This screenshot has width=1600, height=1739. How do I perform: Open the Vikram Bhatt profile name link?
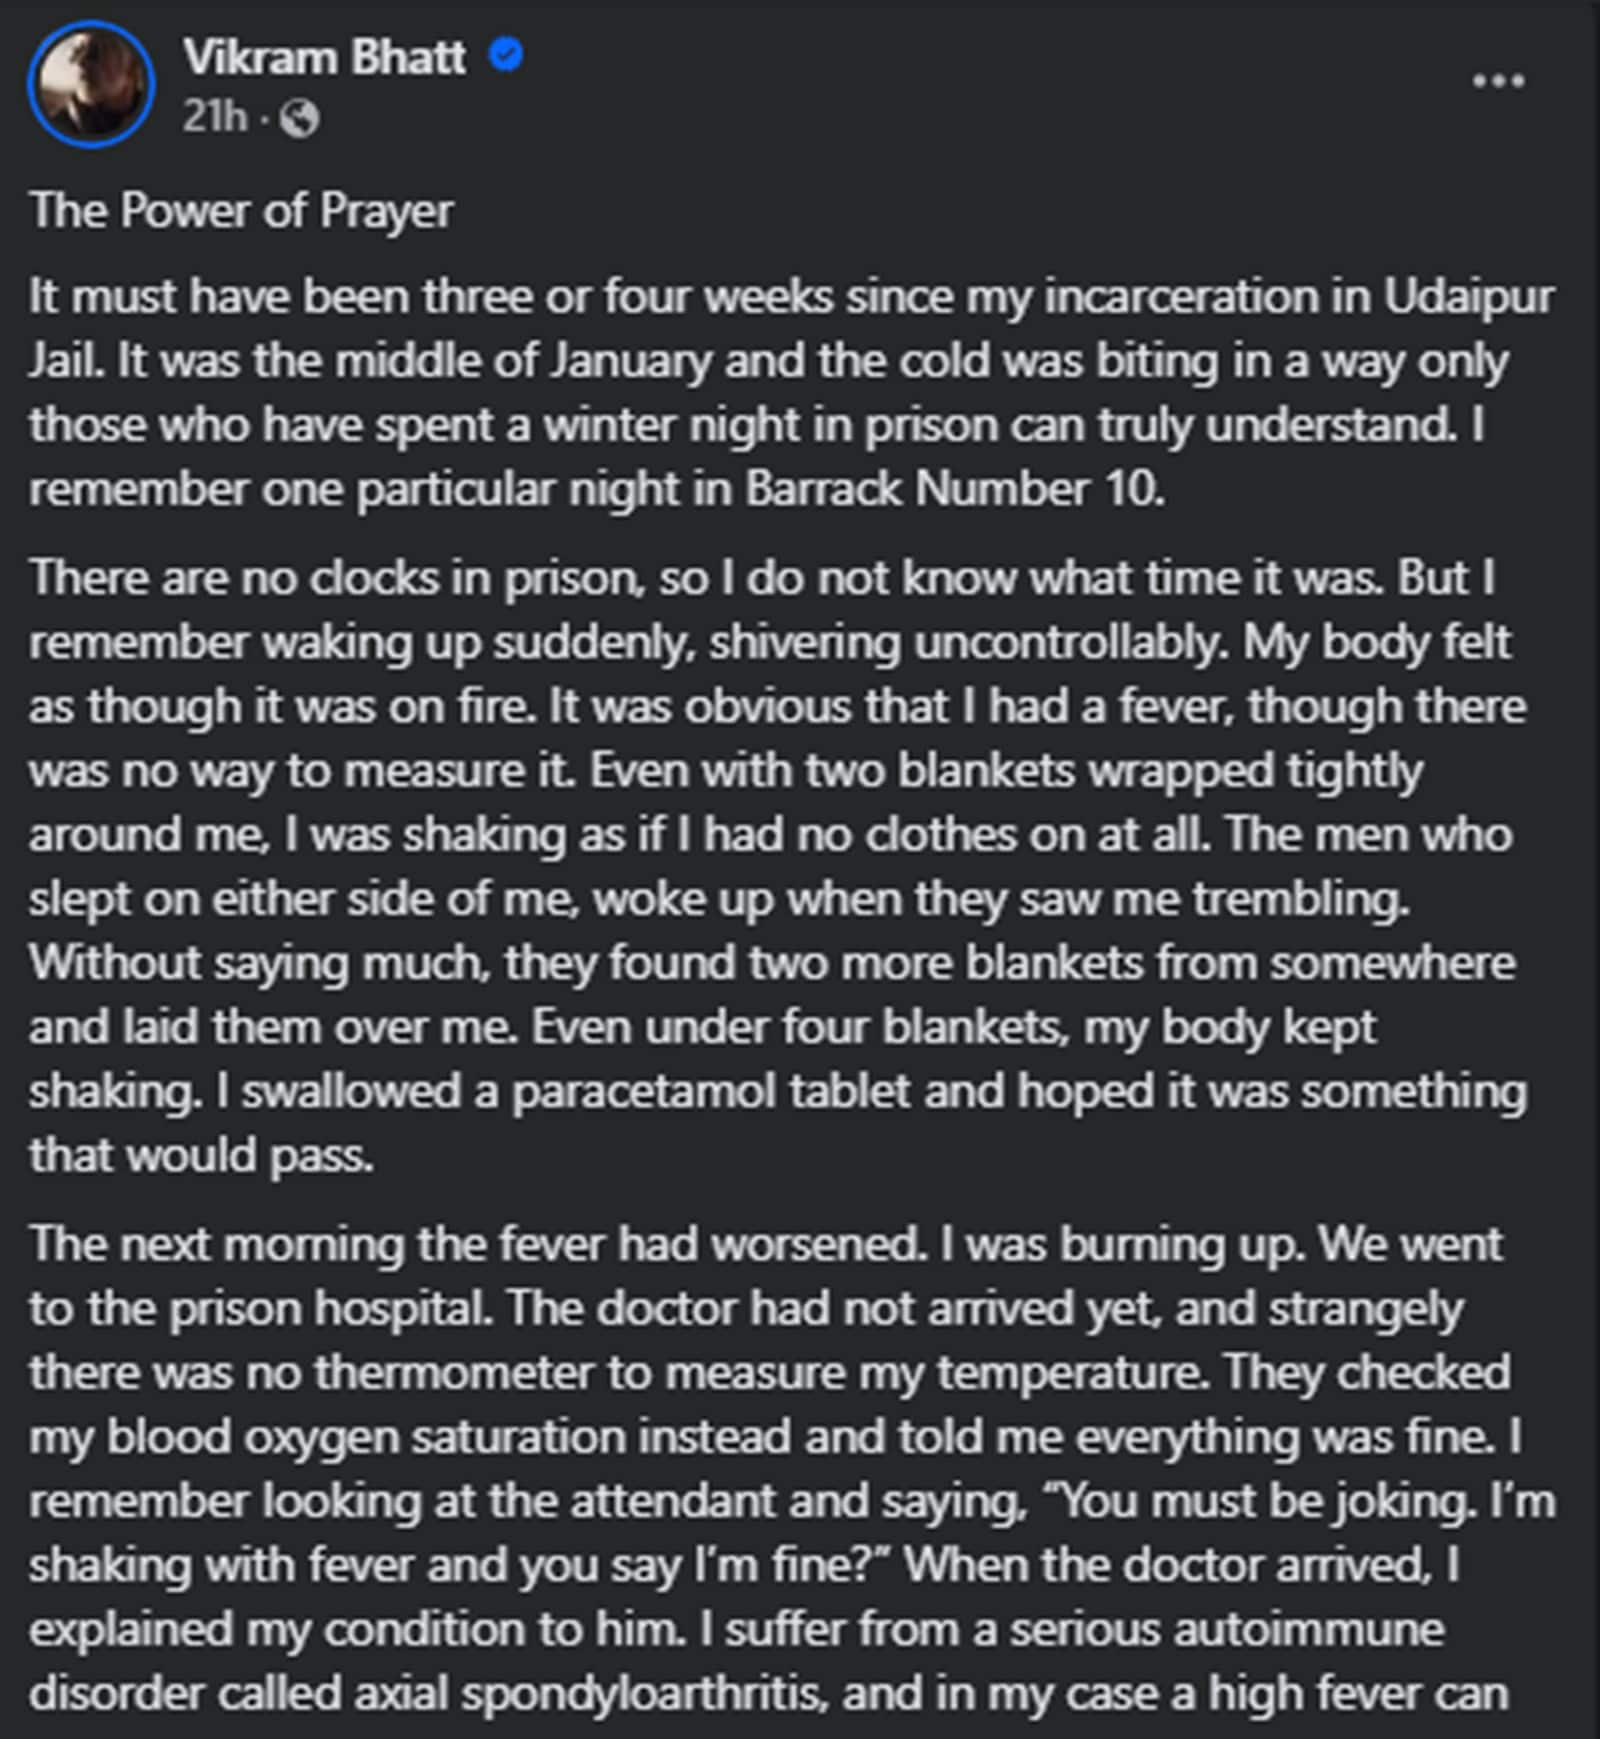324,57
